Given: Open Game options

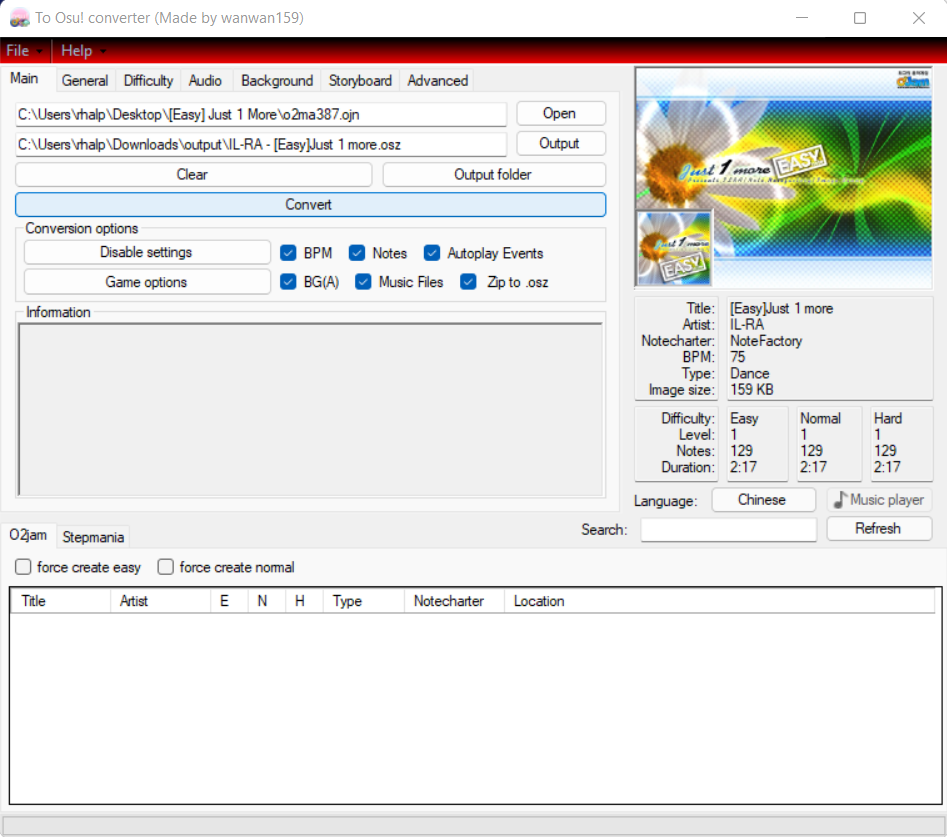Looking at the screenshot, I should point(147,282).
